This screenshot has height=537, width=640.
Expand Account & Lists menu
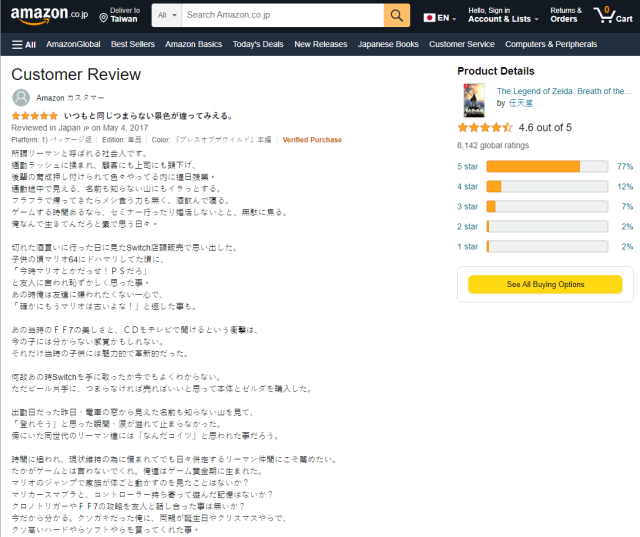499,15
